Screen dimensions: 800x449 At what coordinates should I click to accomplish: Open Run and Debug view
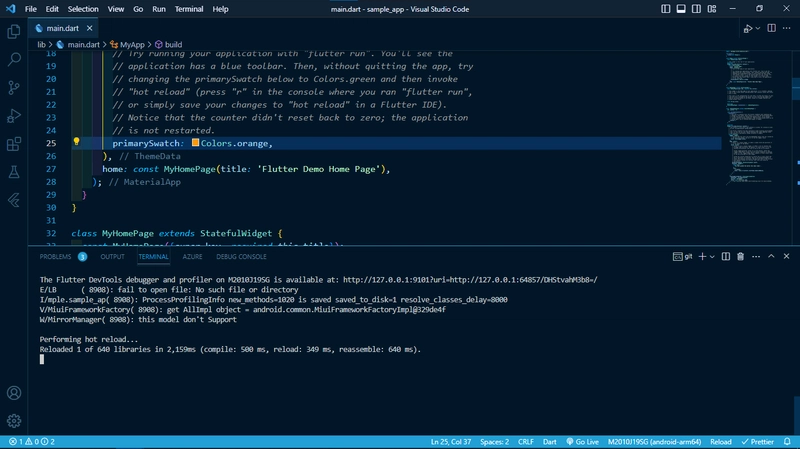[14, 115]
